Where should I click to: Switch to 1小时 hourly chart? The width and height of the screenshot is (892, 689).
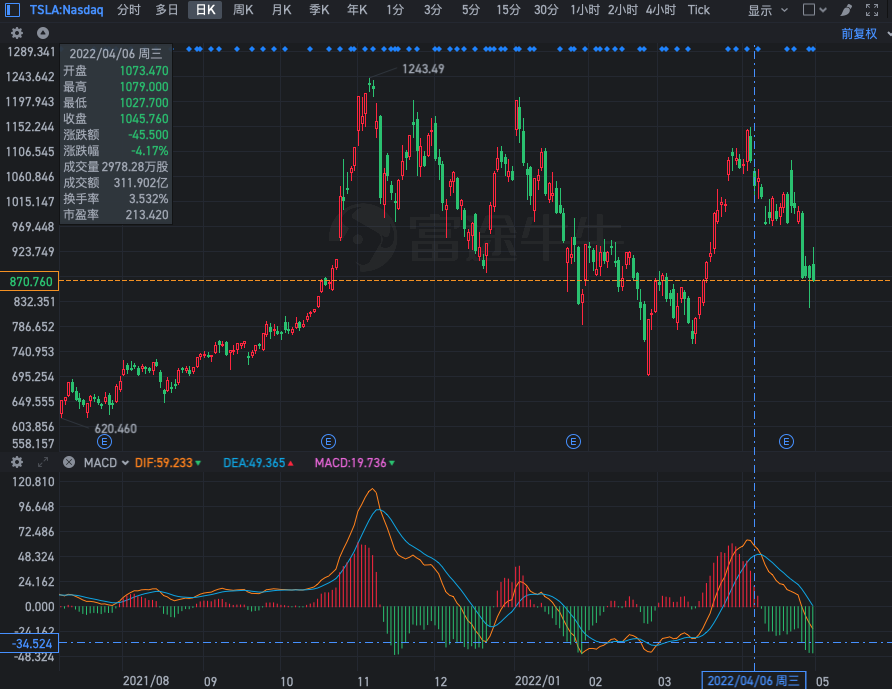tap(585, 10)
